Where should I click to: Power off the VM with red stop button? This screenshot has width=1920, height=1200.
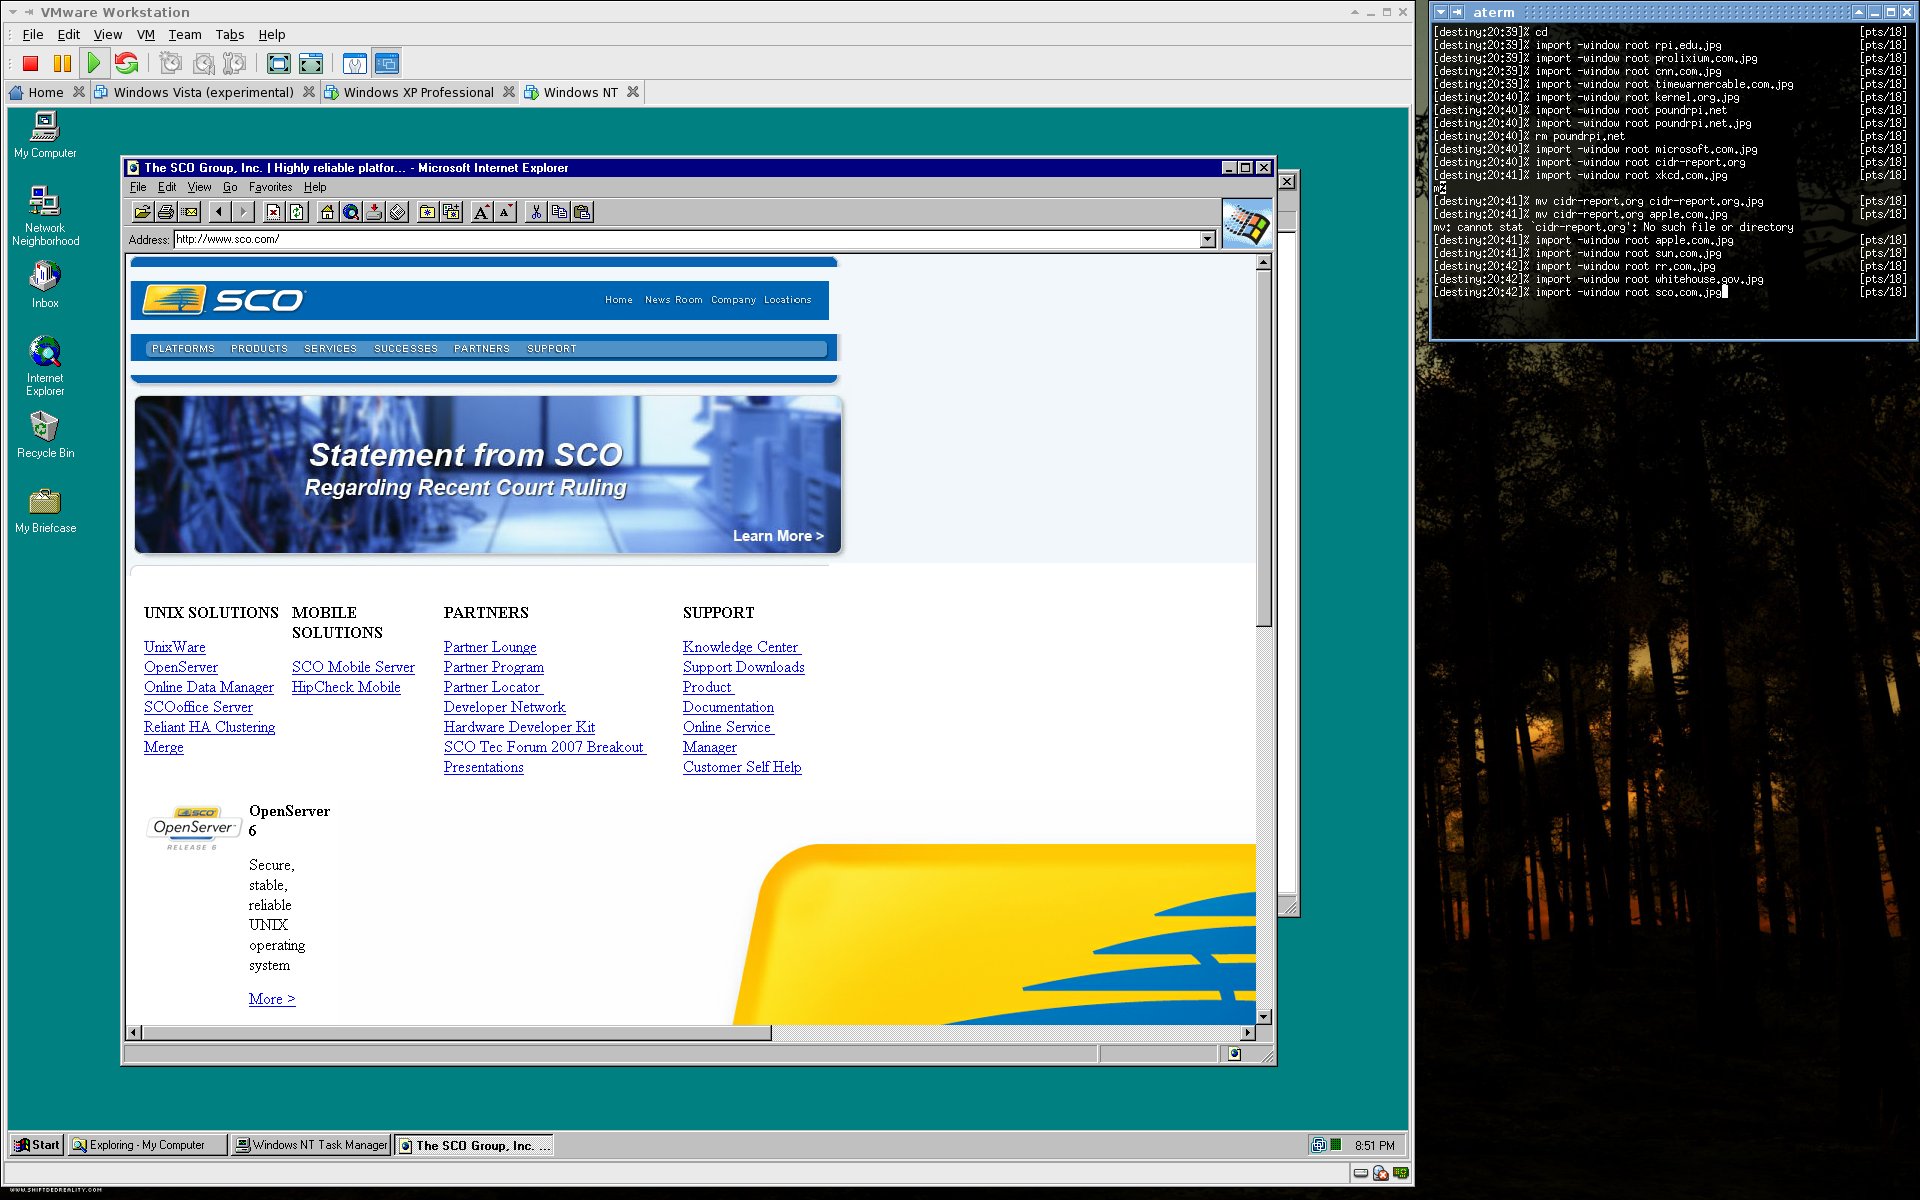[30, 64]
